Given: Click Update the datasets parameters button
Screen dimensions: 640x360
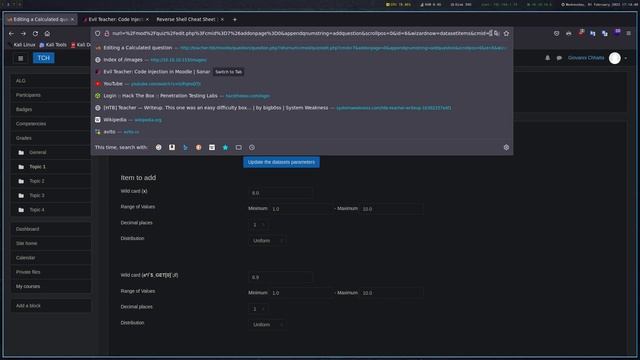Looking at the screenshot, I should coord(281,162).
